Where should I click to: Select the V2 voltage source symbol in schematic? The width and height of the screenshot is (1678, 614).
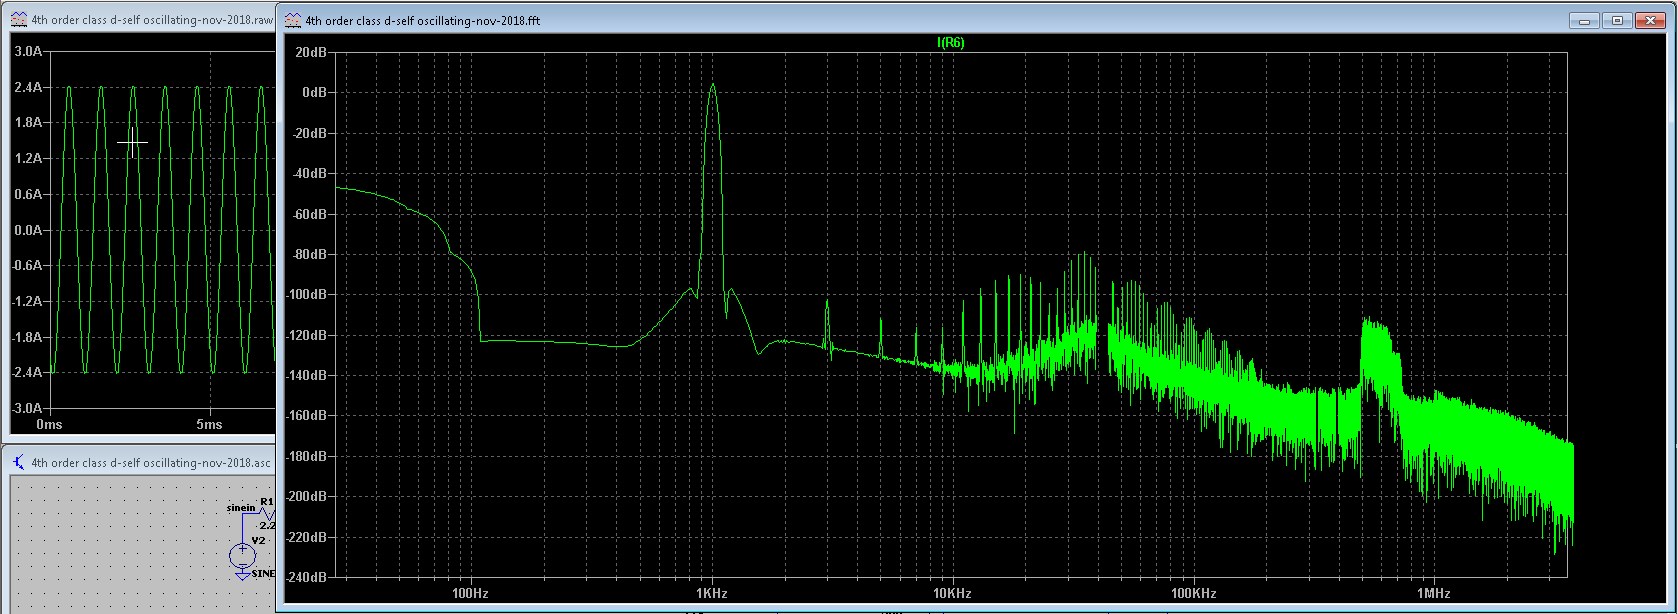click(x=241, y=555)
